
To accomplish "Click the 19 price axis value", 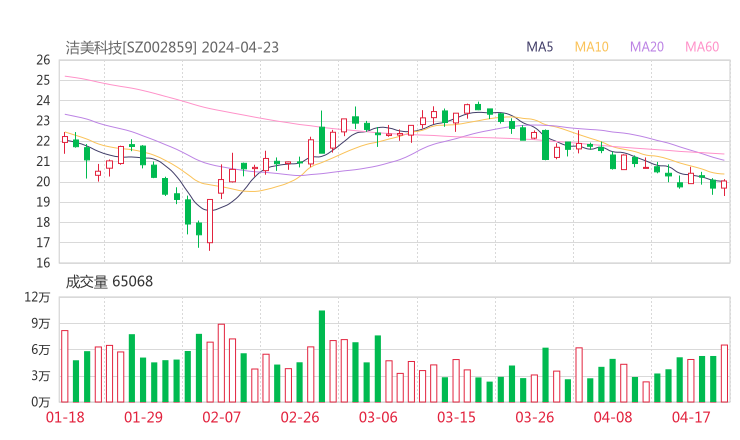I will 43,202.
